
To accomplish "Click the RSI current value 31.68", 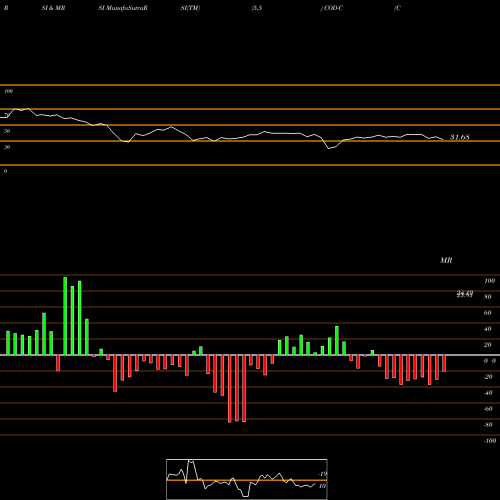I will [x=460, y=137].
